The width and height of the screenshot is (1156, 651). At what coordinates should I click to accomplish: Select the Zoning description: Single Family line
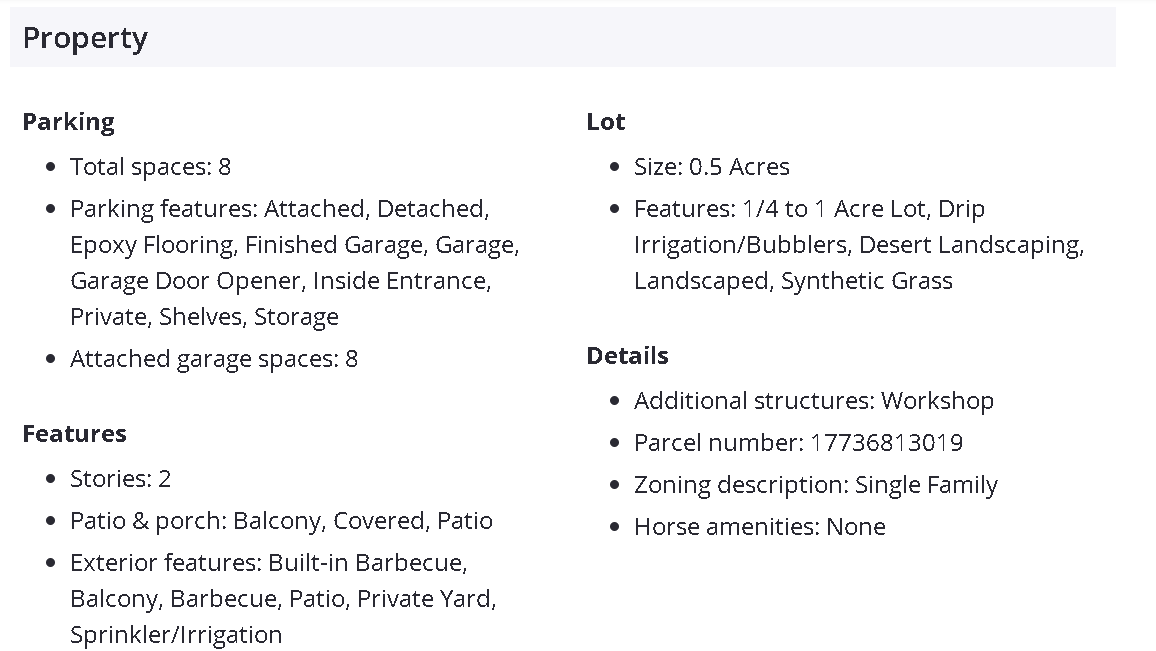pyautogui.click(x=815, y=485)
